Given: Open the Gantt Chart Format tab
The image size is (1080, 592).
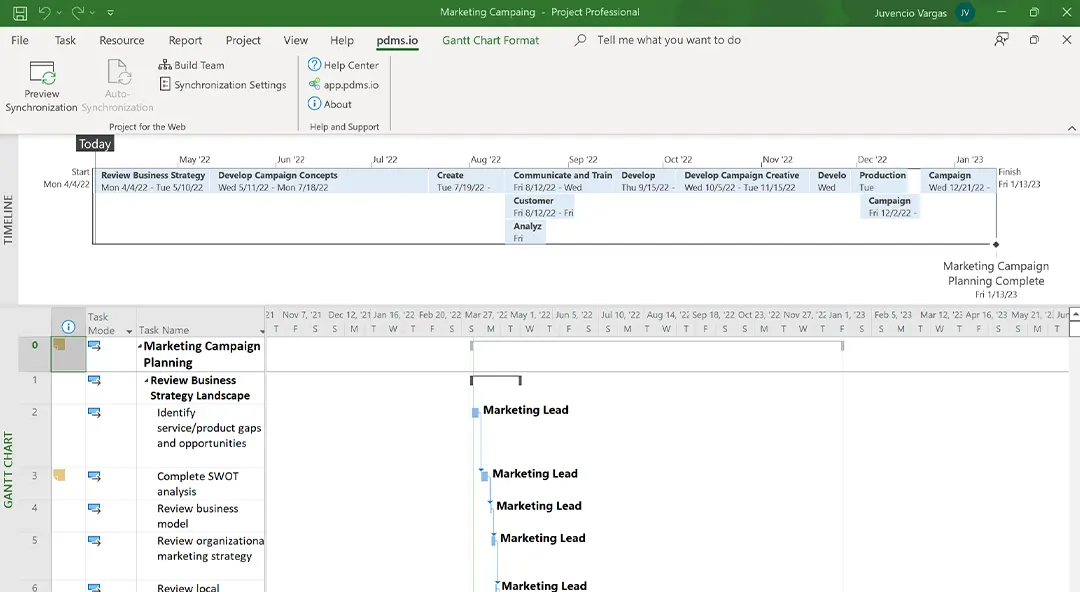Looking at the screenshot, I should click(489, 40).
